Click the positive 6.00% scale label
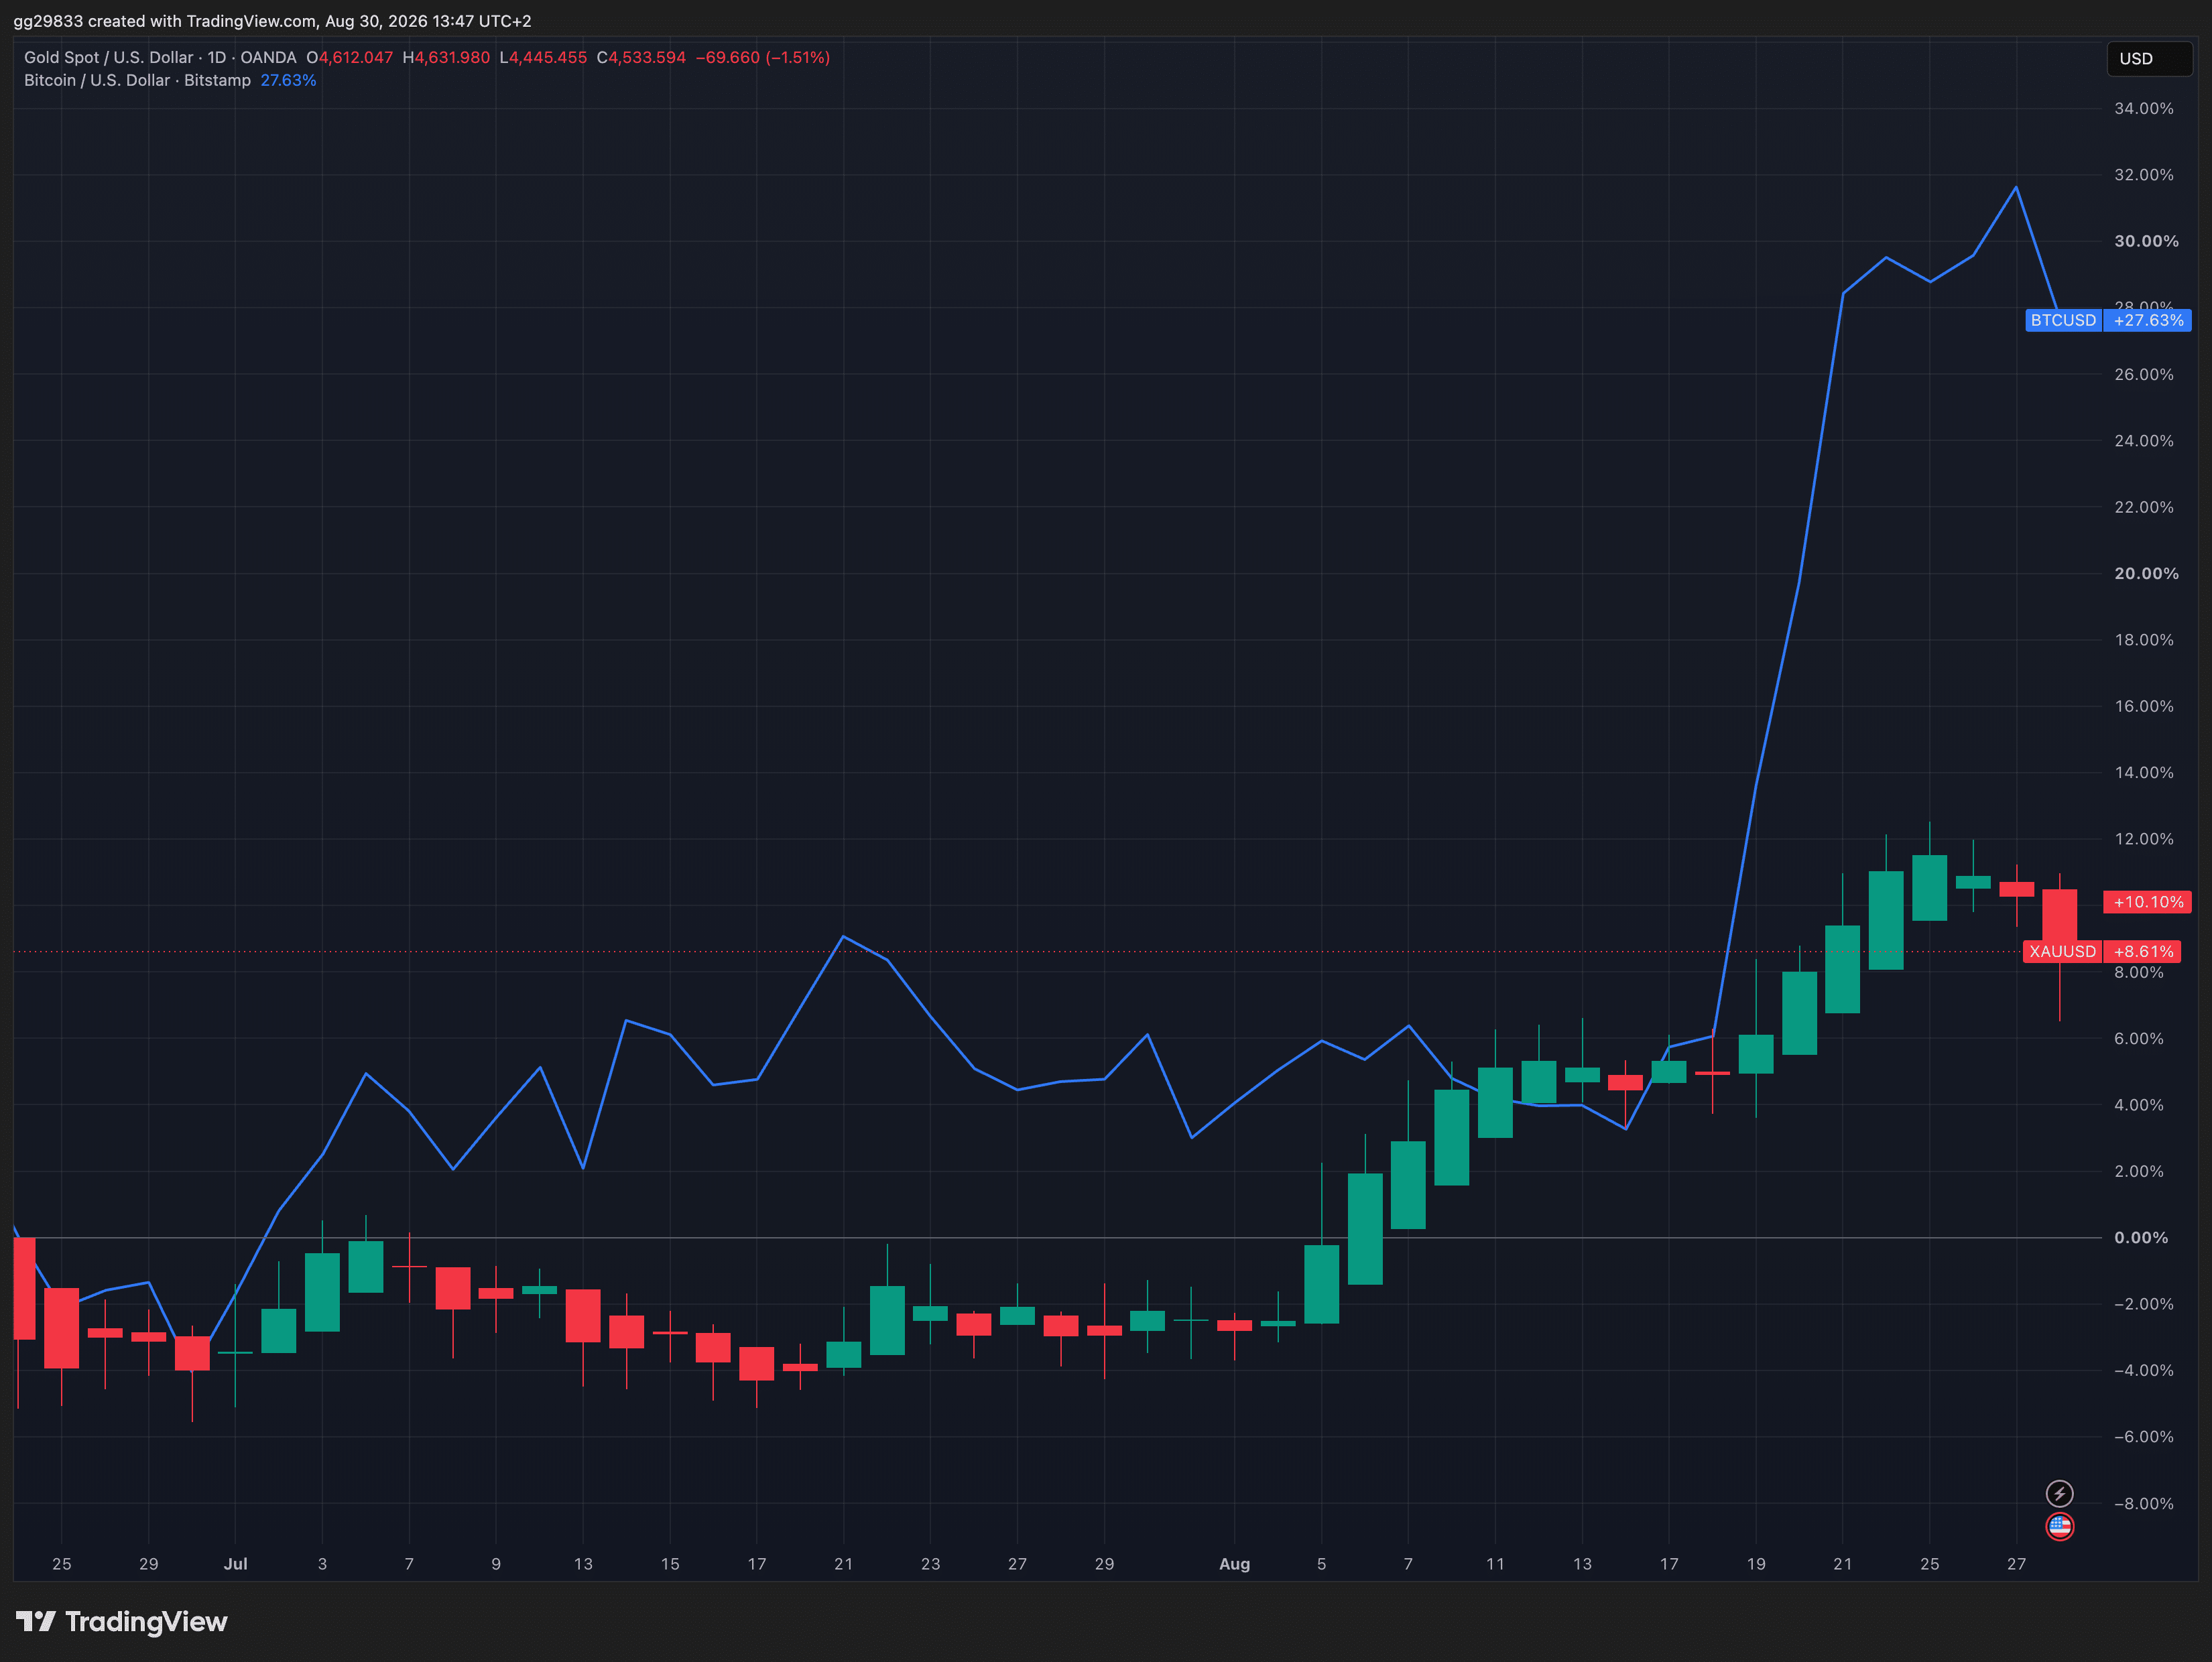 pyautogui.click(x=2139, y=1039)
